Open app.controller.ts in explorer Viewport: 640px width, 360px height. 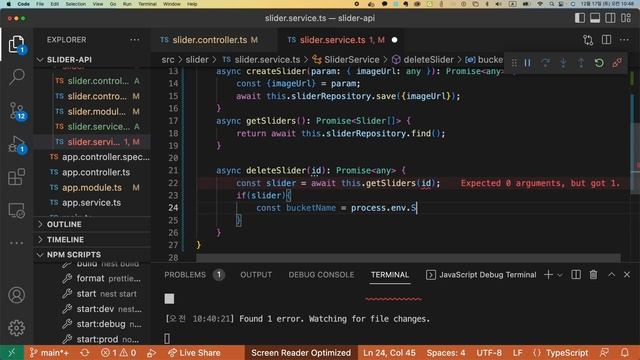point(96,172)
